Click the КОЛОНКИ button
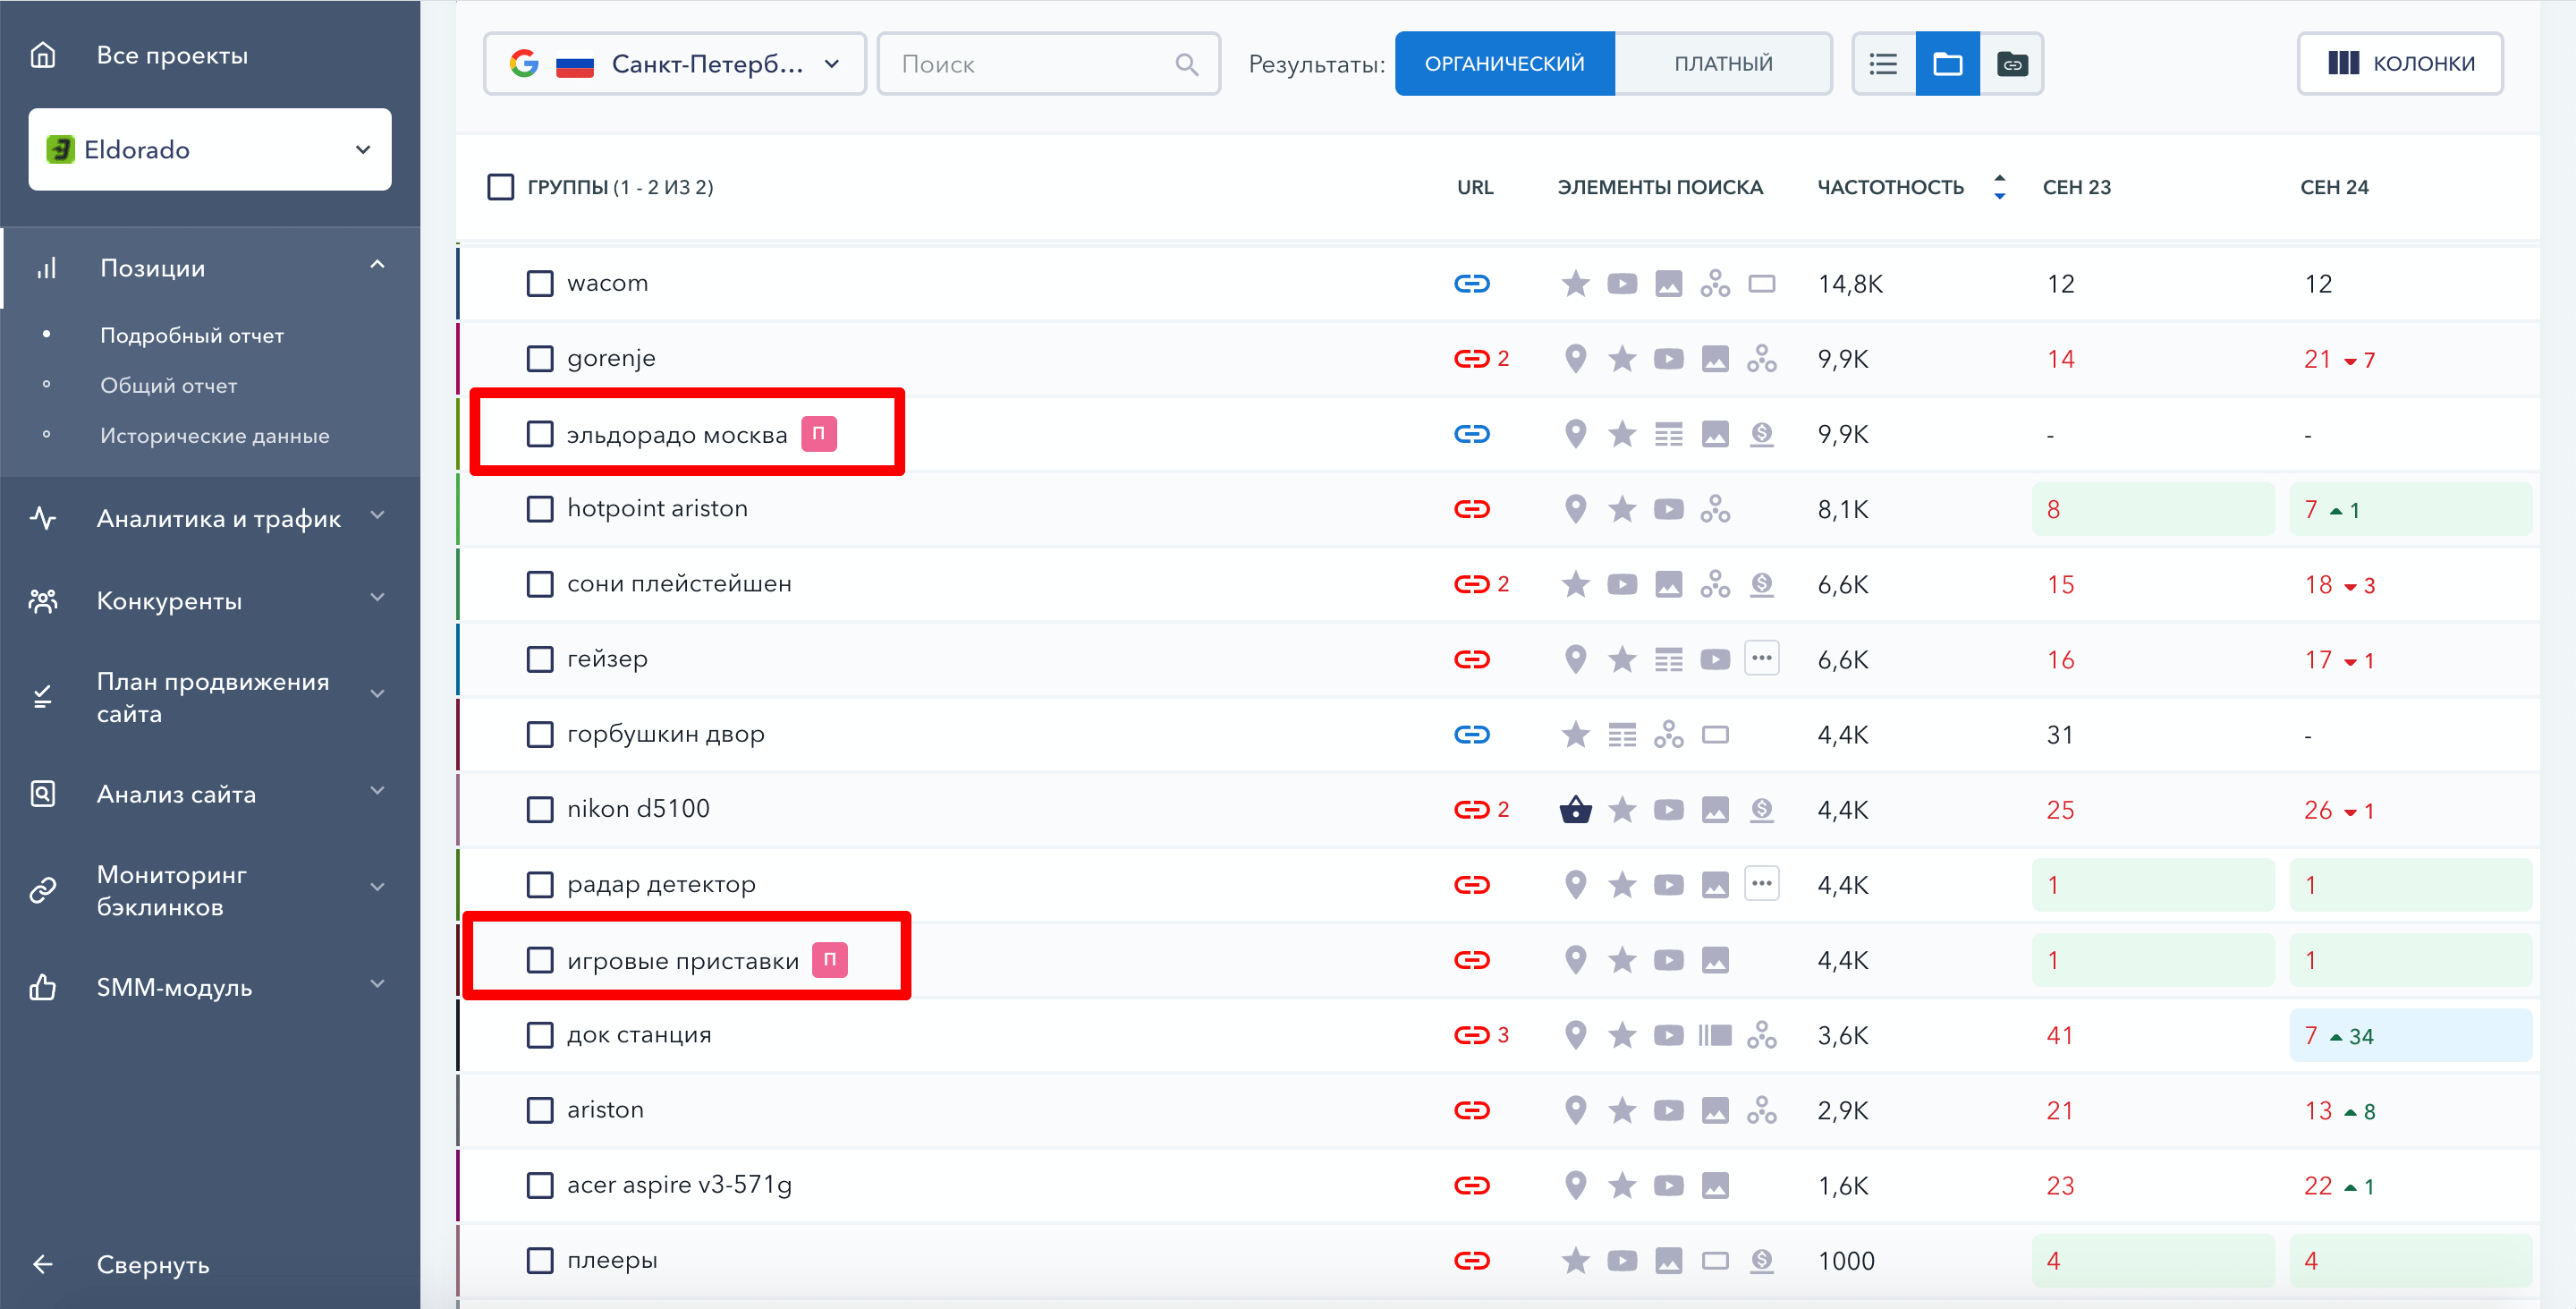 click(2400, 64)
